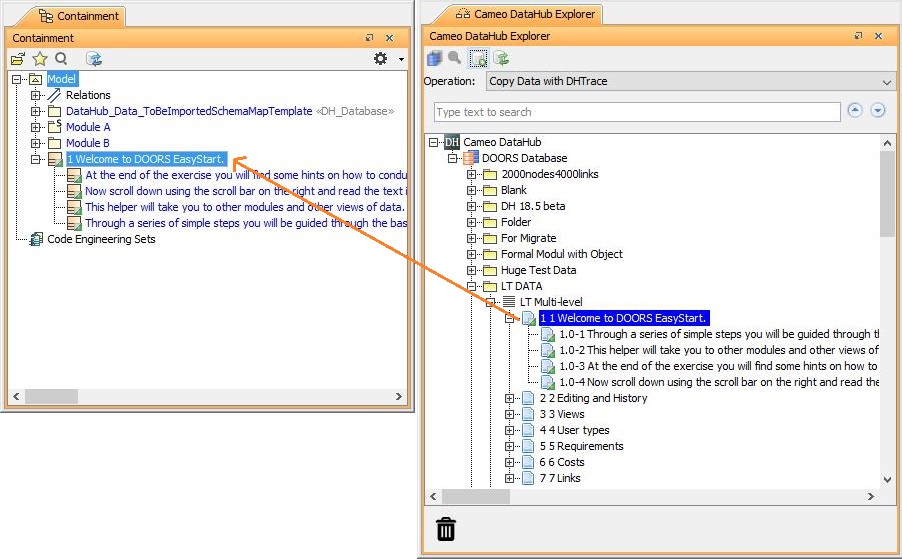
Task: Select 5 5 Requirements item
Action: coord(581,446)
